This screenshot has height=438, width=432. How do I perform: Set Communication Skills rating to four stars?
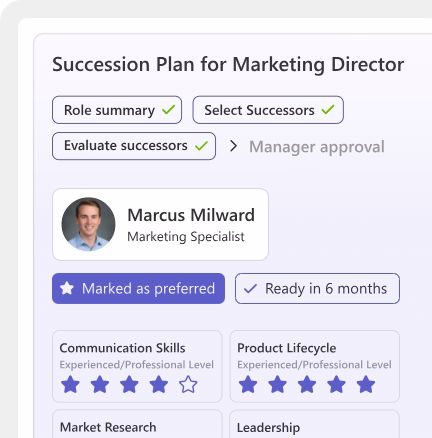pos(159,384)
